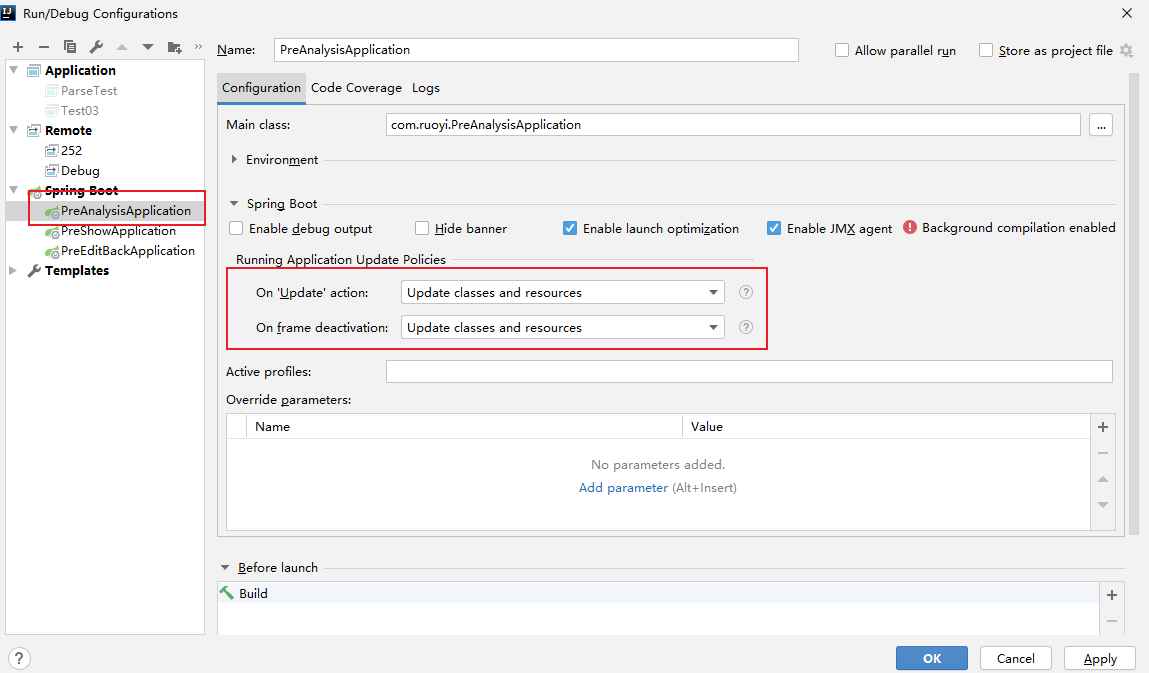Screen dimensions: 1149x673
Task: Click the Copy Configuration icon
Action: click(x=70, y=47)
